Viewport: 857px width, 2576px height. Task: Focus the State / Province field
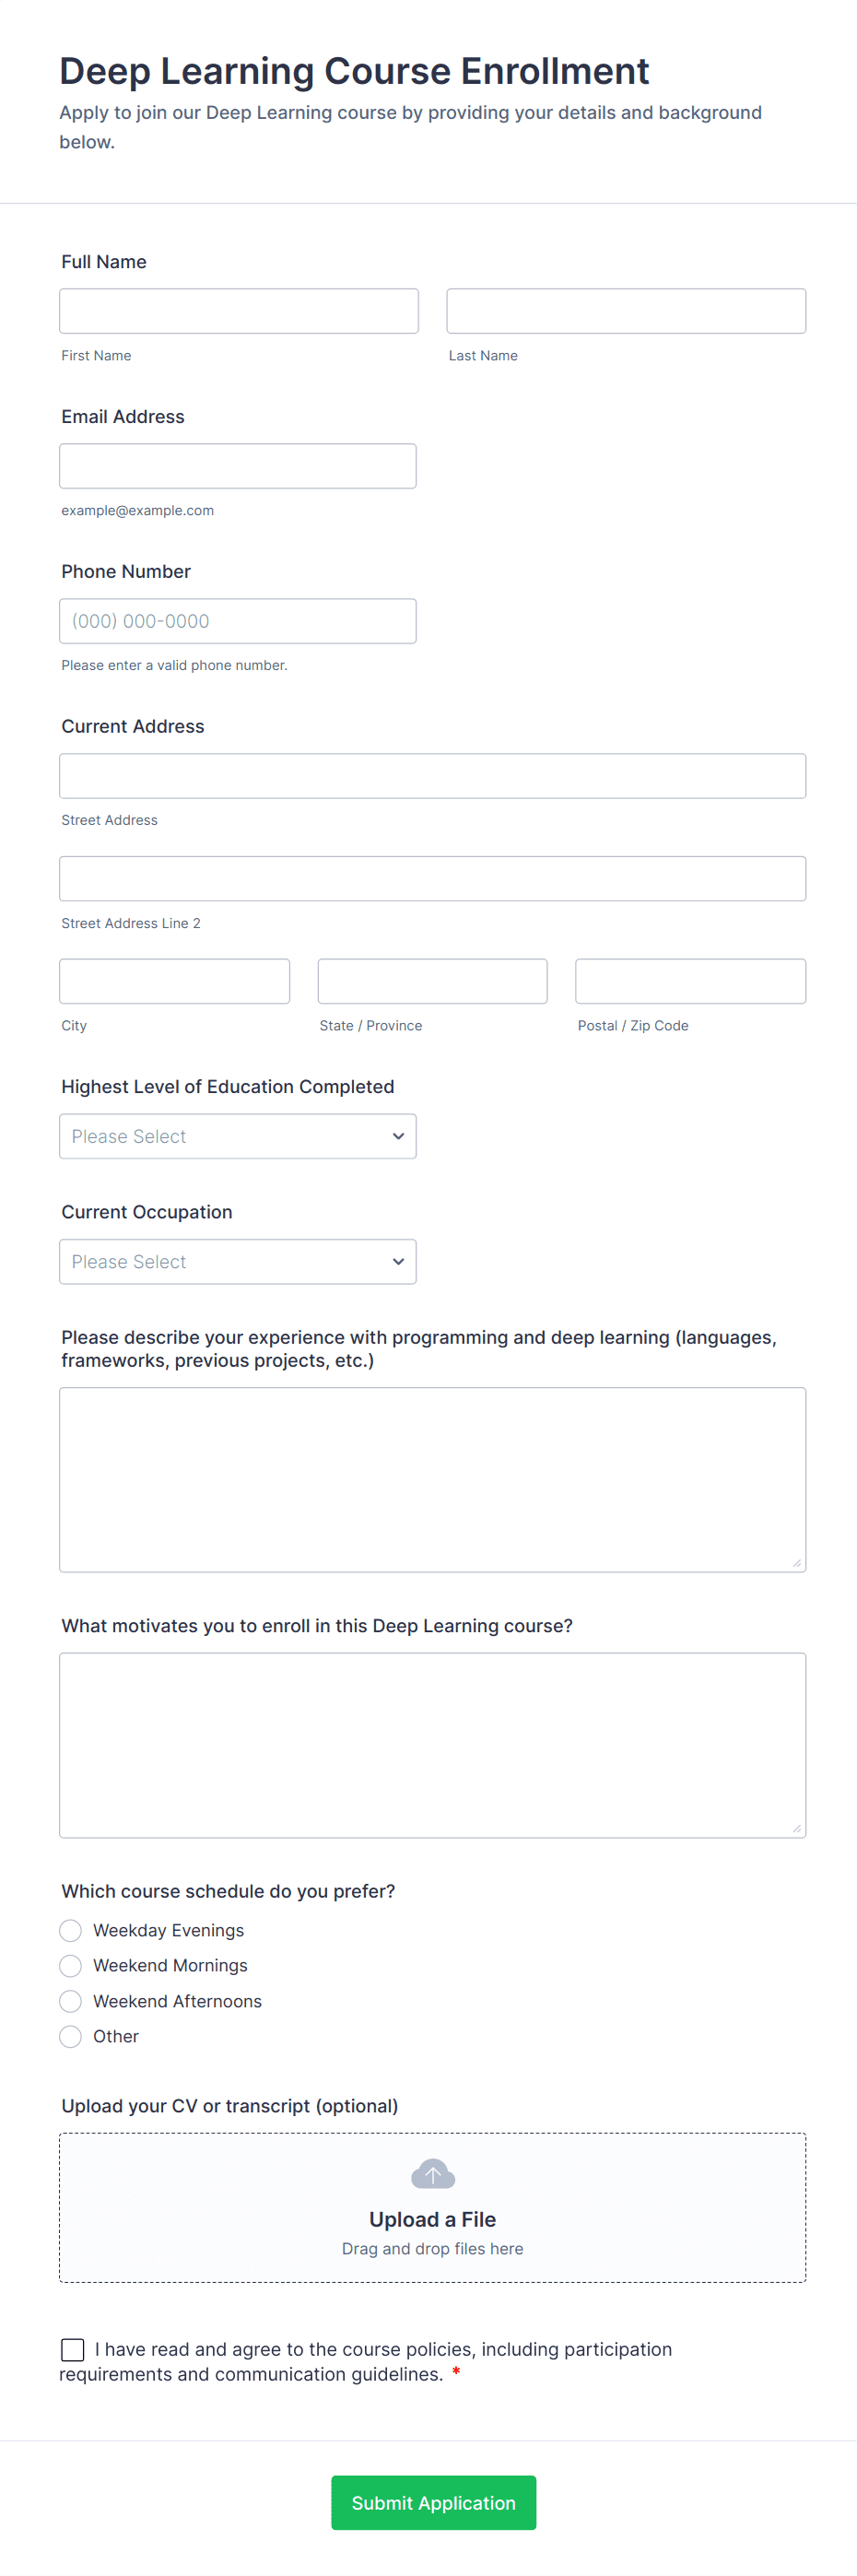pyautogui.click(x=432, y=981)
